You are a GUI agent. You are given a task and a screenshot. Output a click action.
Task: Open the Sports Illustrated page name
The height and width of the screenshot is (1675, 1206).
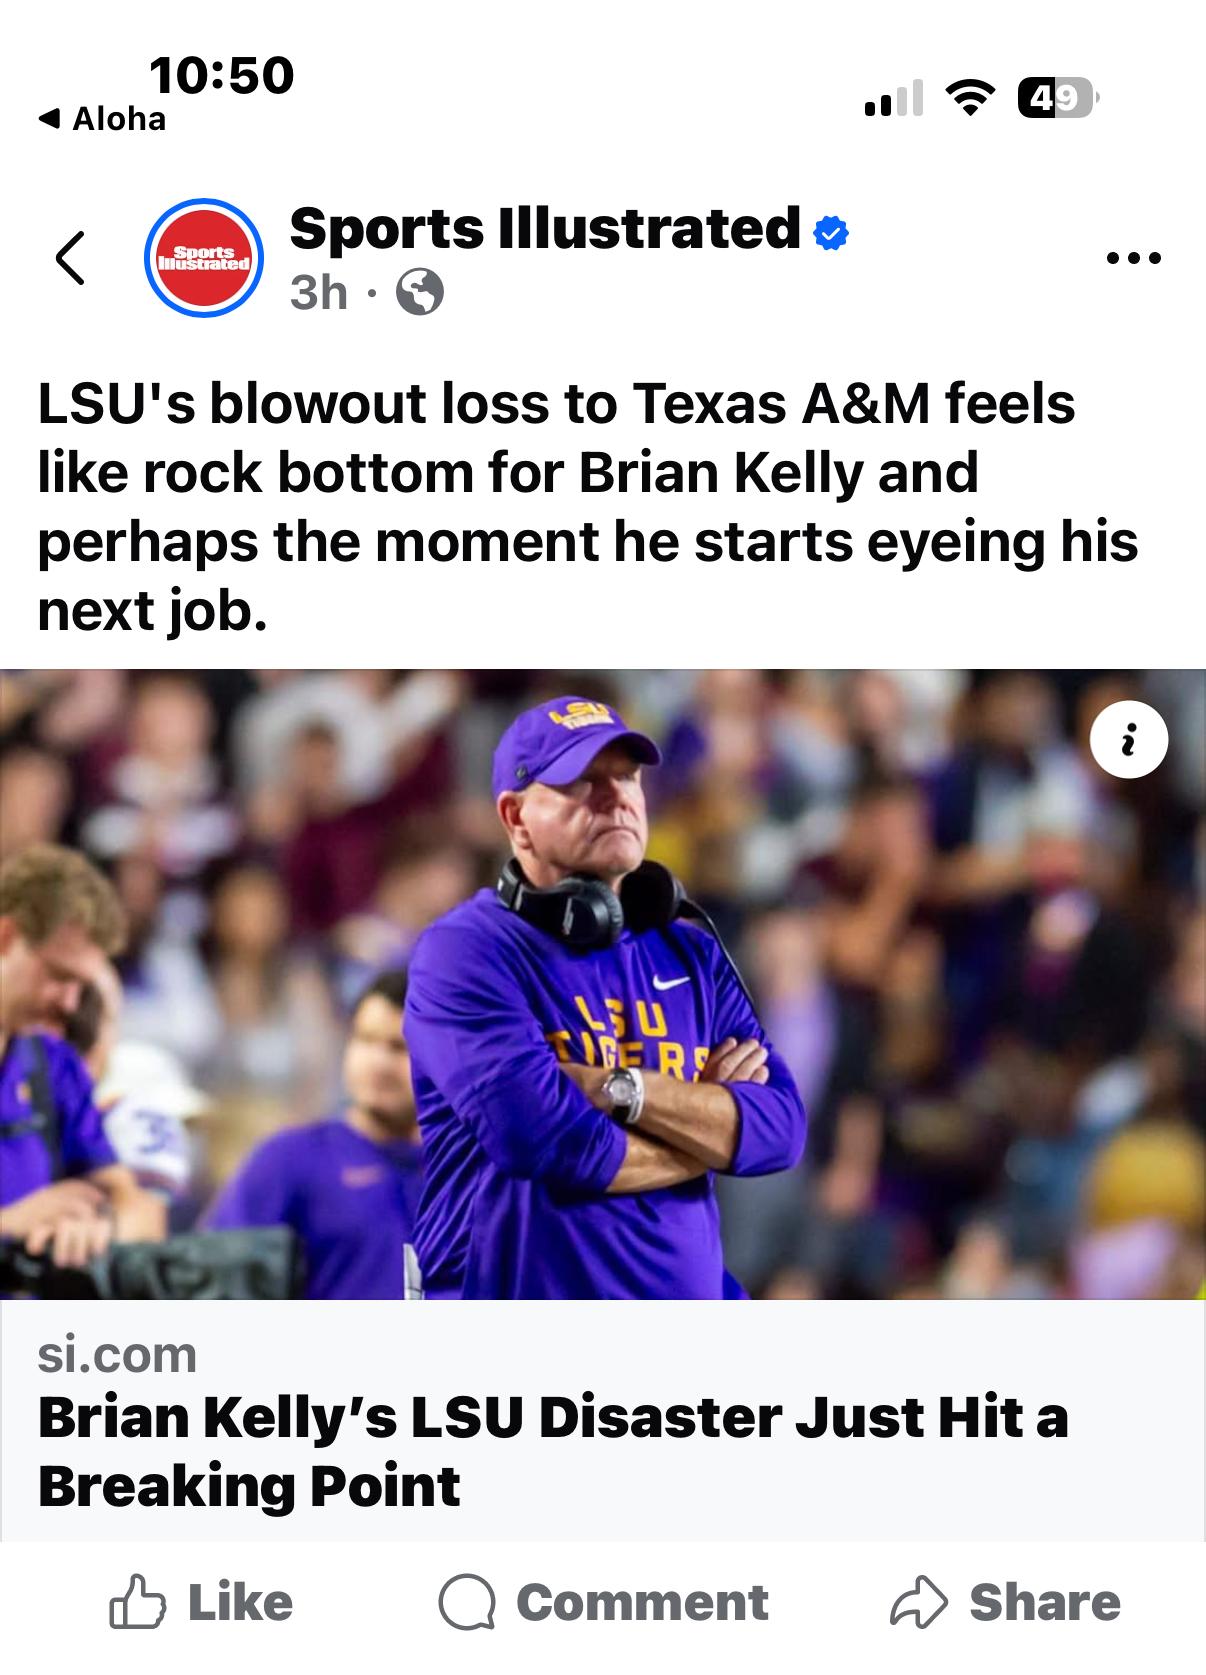[545, 229]
